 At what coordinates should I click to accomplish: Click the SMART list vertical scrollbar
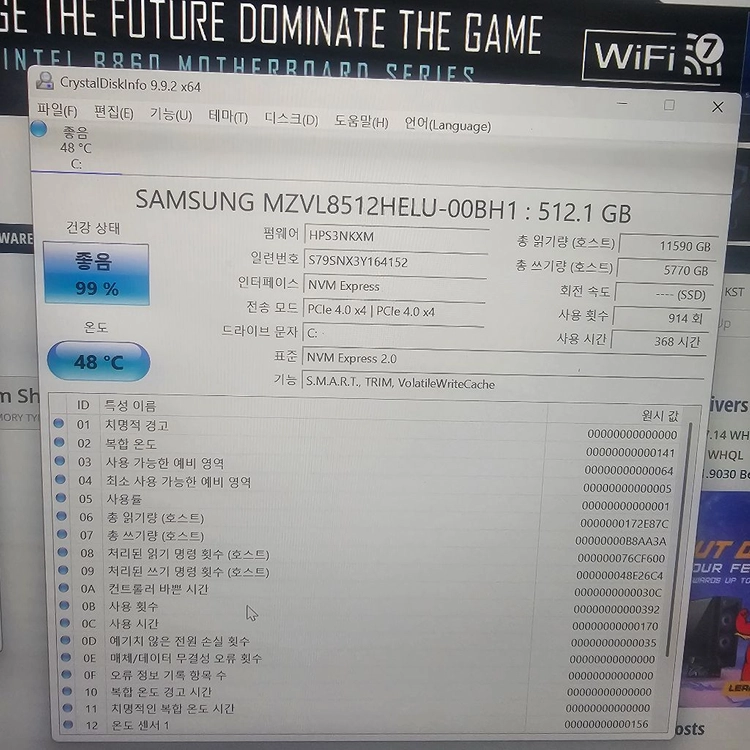678,540
